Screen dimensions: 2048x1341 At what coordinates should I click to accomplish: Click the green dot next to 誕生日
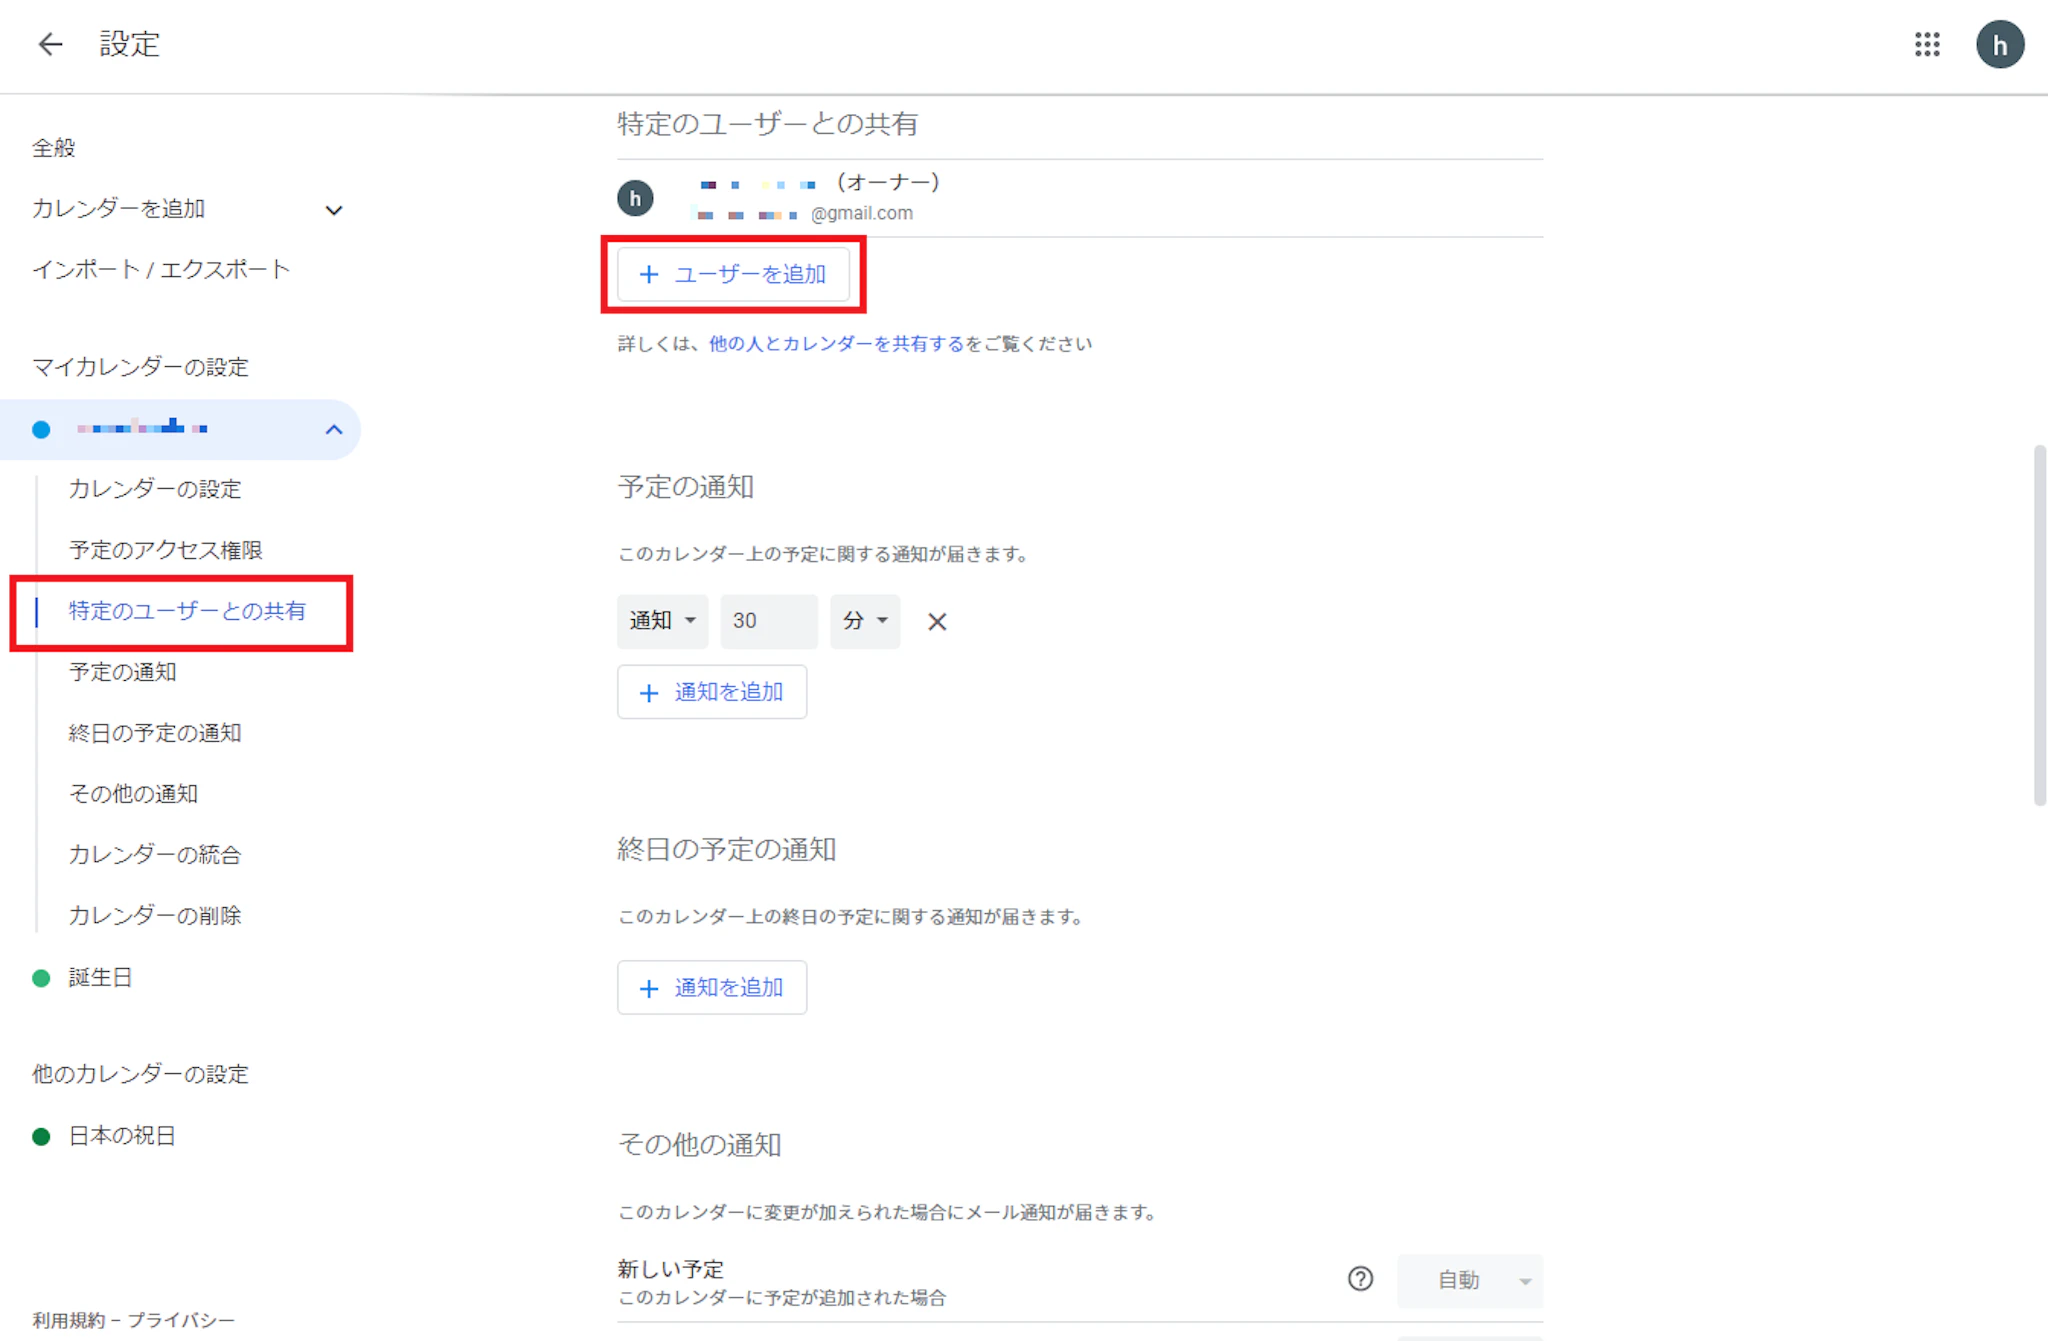tap(41, 978)
